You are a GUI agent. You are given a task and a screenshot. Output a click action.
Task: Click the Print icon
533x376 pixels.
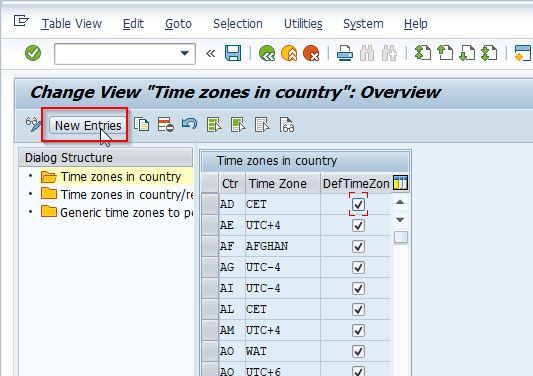pyautogui.click(x=345, y=53)
